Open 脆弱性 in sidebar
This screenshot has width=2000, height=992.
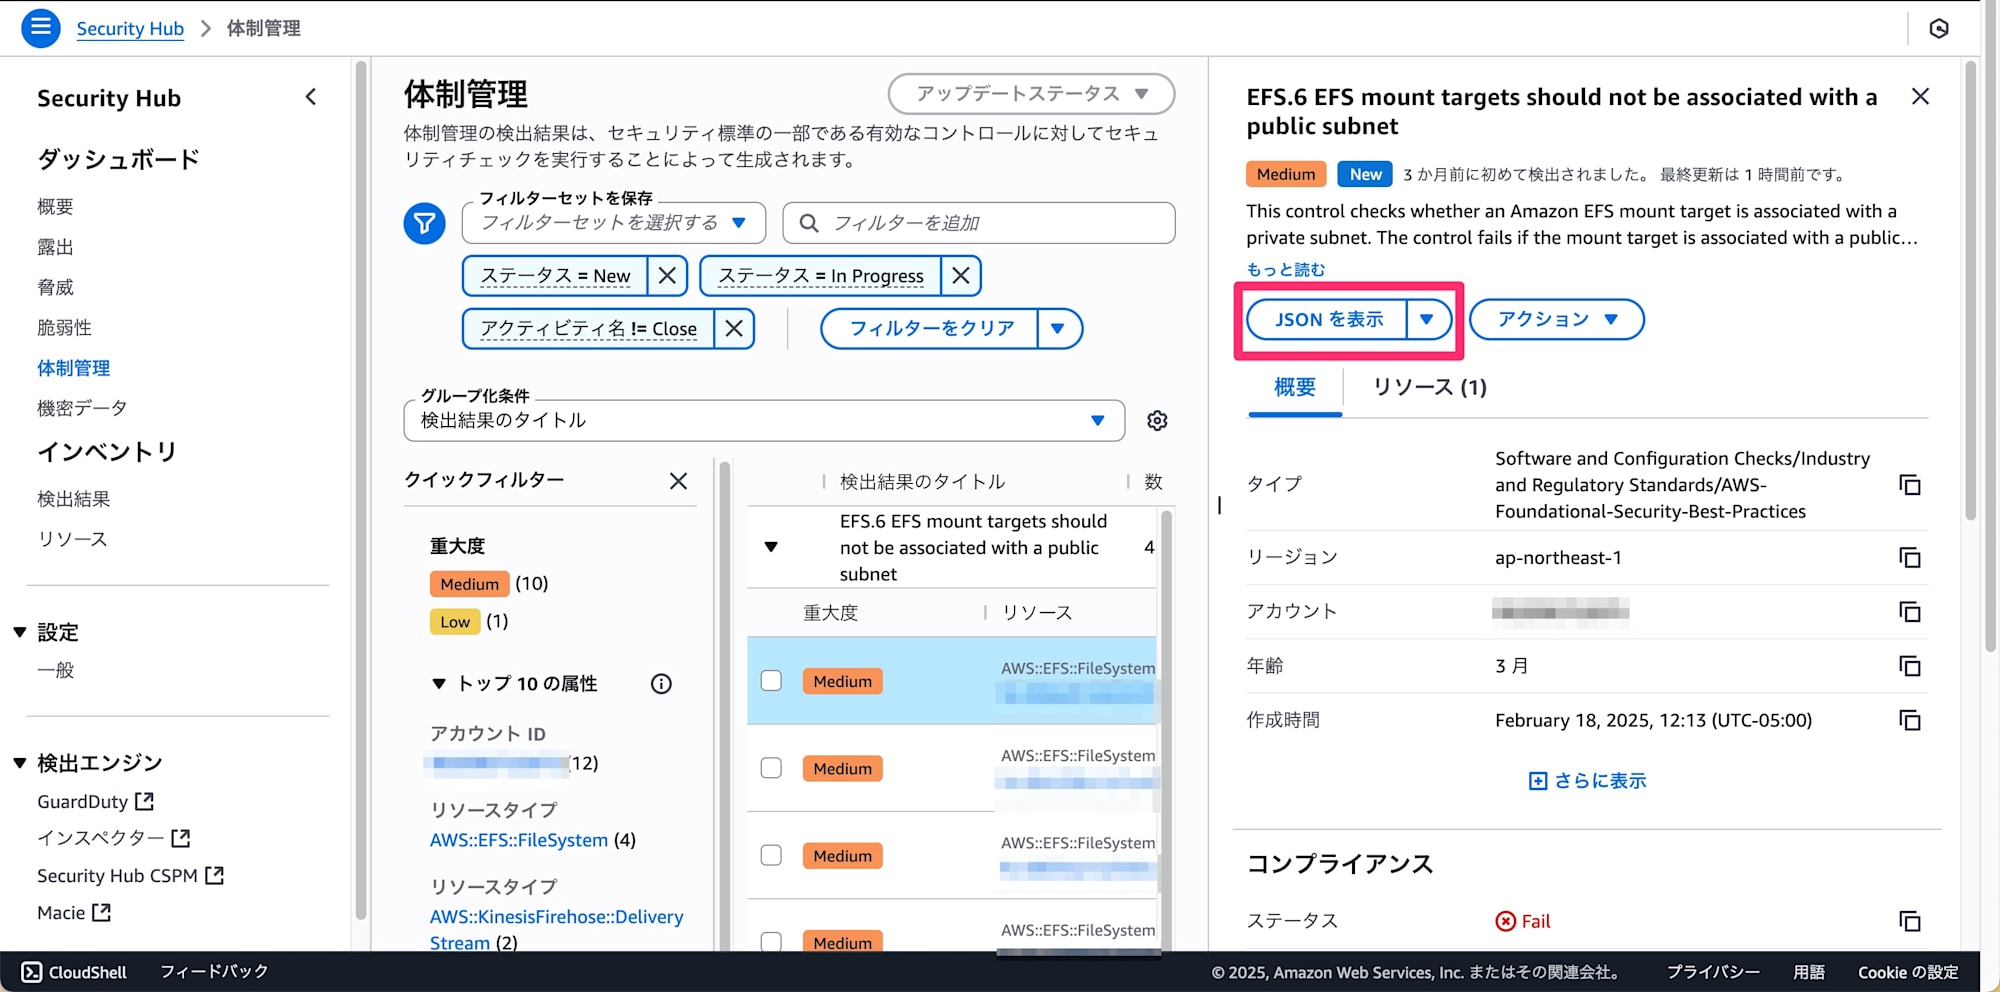click(x=64, y=327)
